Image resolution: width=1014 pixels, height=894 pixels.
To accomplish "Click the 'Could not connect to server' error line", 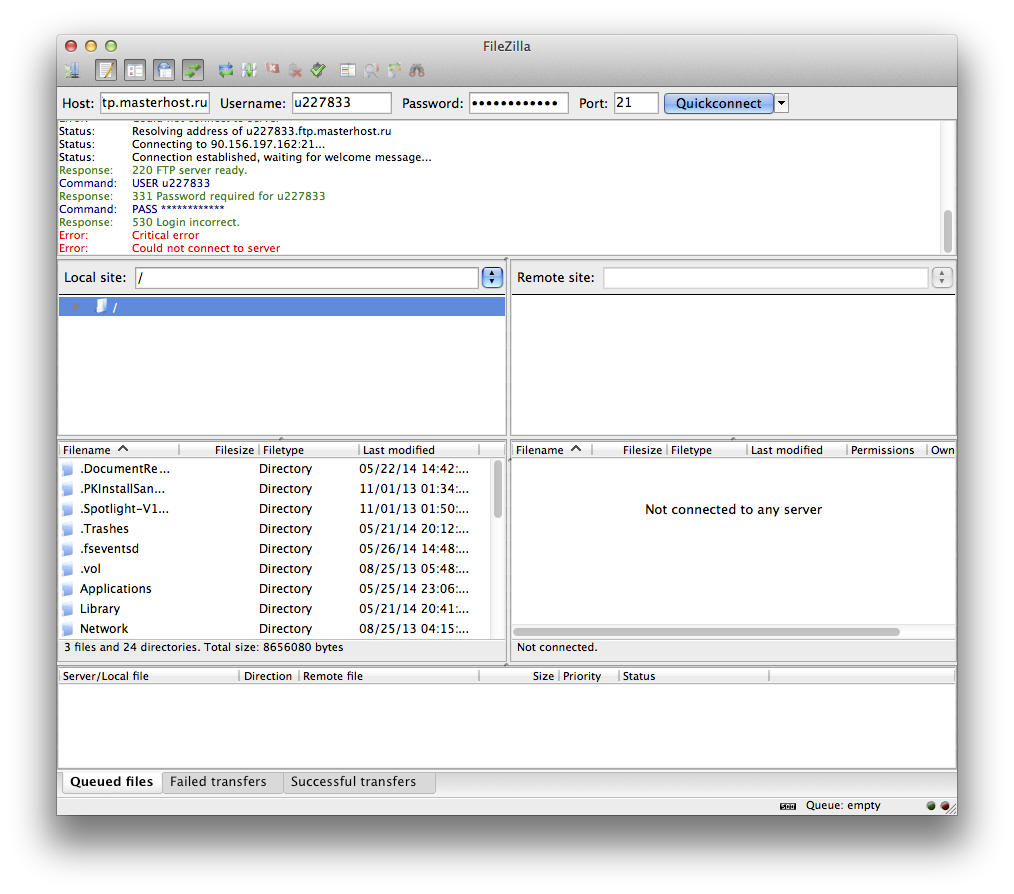I will 206,248.
